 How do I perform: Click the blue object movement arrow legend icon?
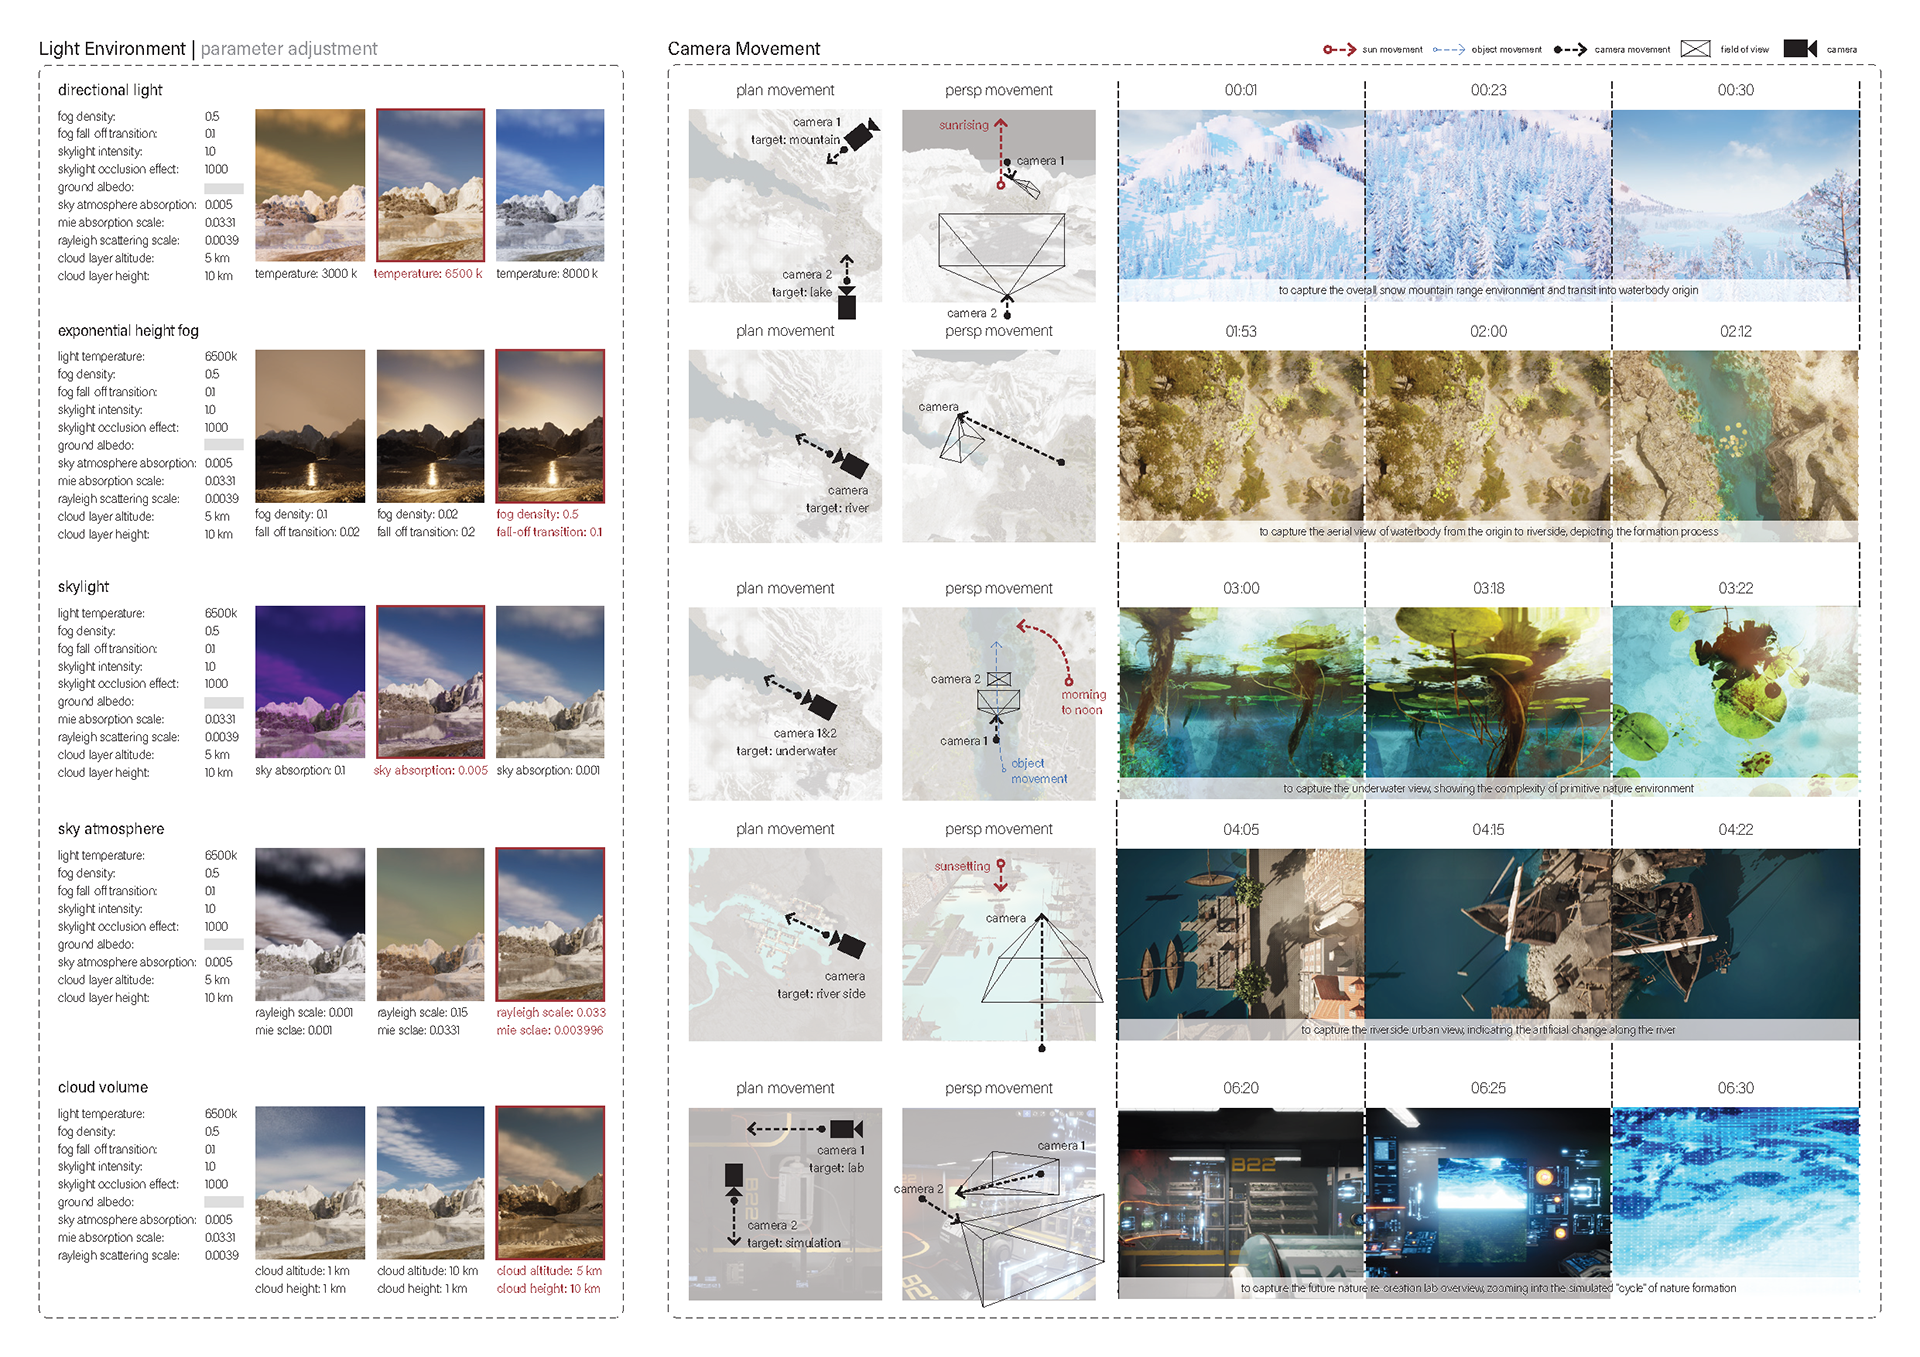pyautogui.click(x=1448, y=49)
